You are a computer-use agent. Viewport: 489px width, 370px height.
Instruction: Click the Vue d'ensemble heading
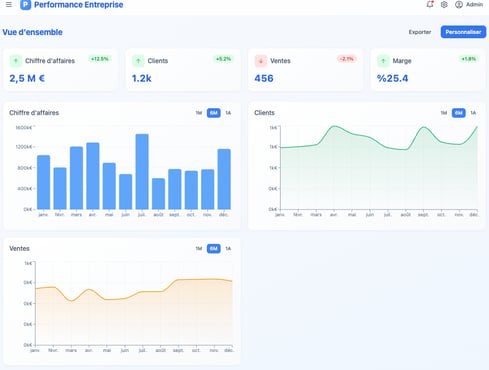click(32, 32)
